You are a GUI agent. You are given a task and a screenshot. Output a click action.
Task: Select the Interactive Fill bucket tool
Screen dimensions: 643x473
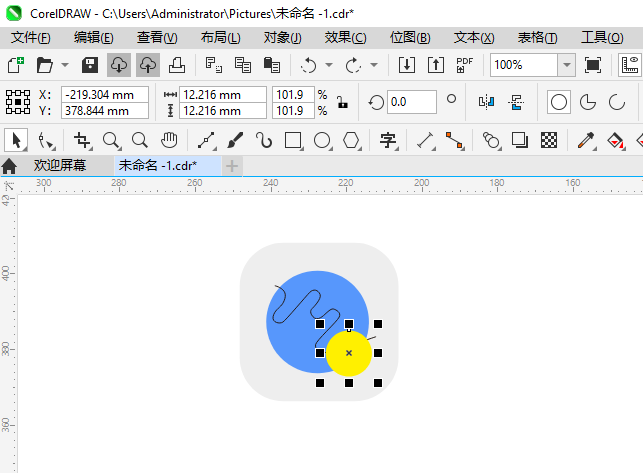(x=616, y=140)
